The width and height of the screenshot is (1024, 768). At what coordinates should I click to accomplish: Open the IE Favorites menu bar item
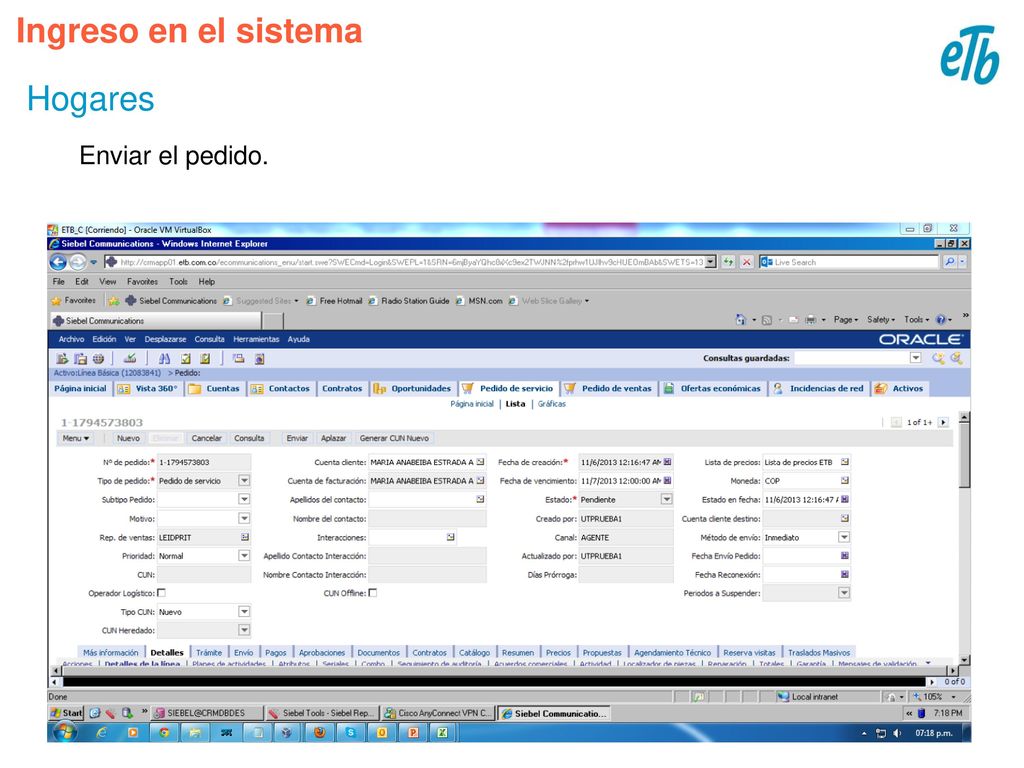coord(142,281)
